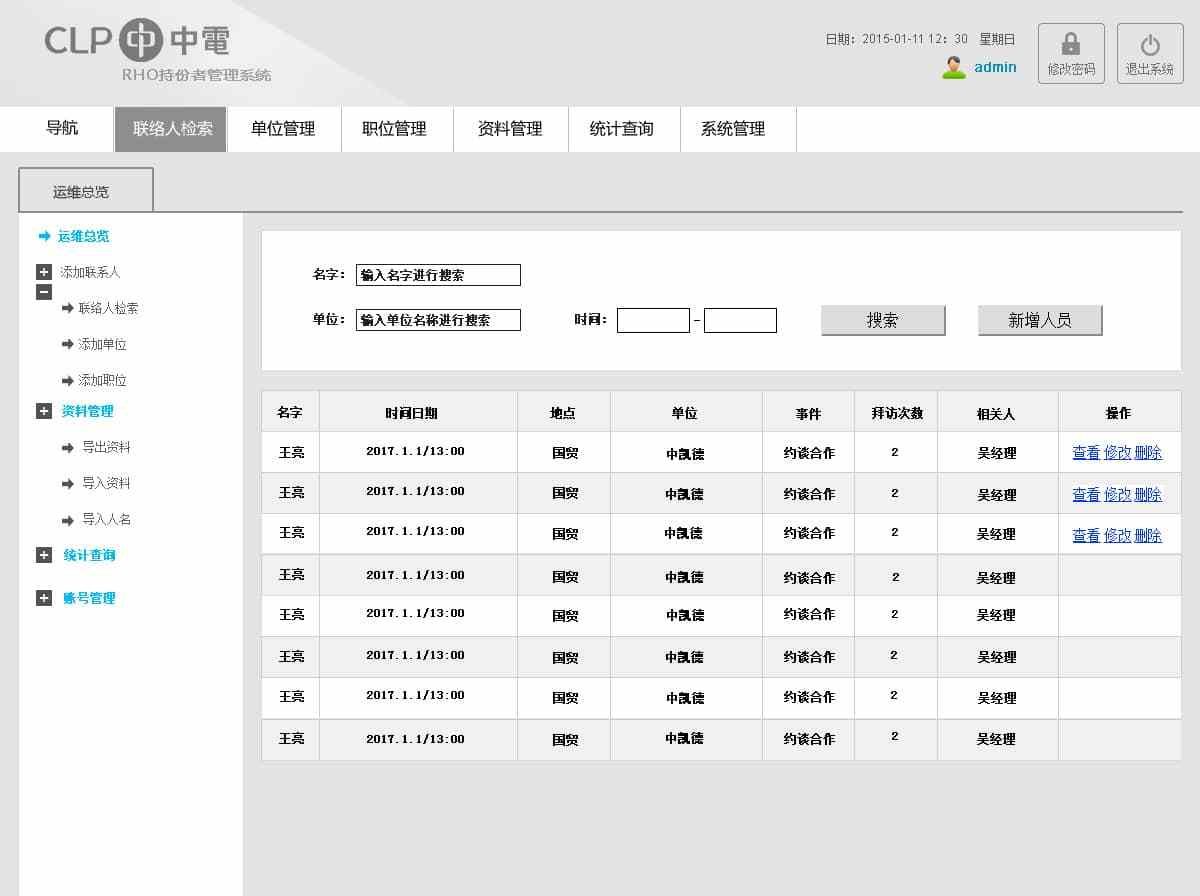Click arrow icon beside 导入人名
Image resolution: width=1200 pixels, height=896 pixels.
coord(68,520)
